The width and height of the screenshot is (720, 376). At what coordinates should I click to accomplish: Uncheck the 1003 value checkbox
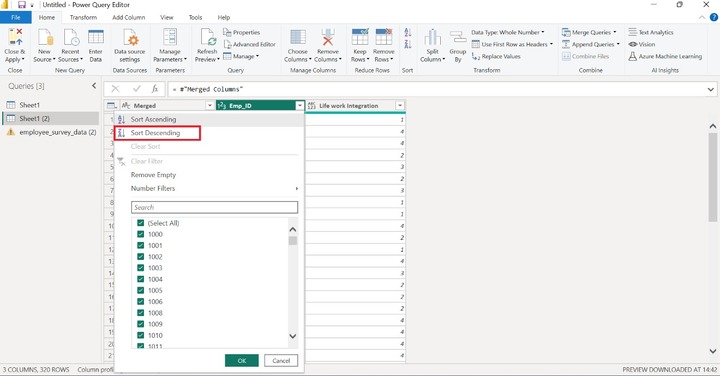(x=141, y=268)
